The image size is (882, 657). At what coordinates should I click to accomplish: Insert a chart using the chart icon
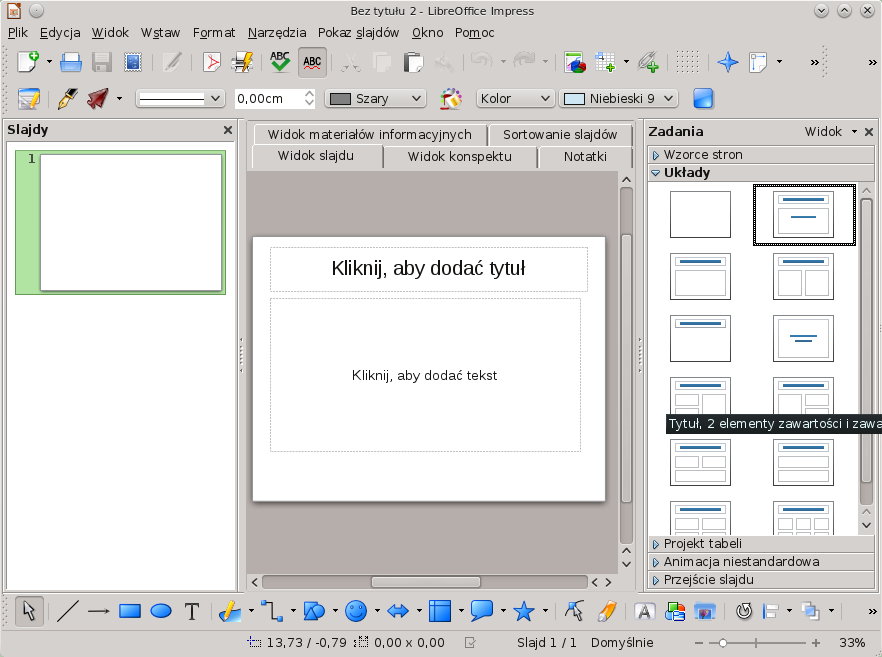(x=574, y=62)
